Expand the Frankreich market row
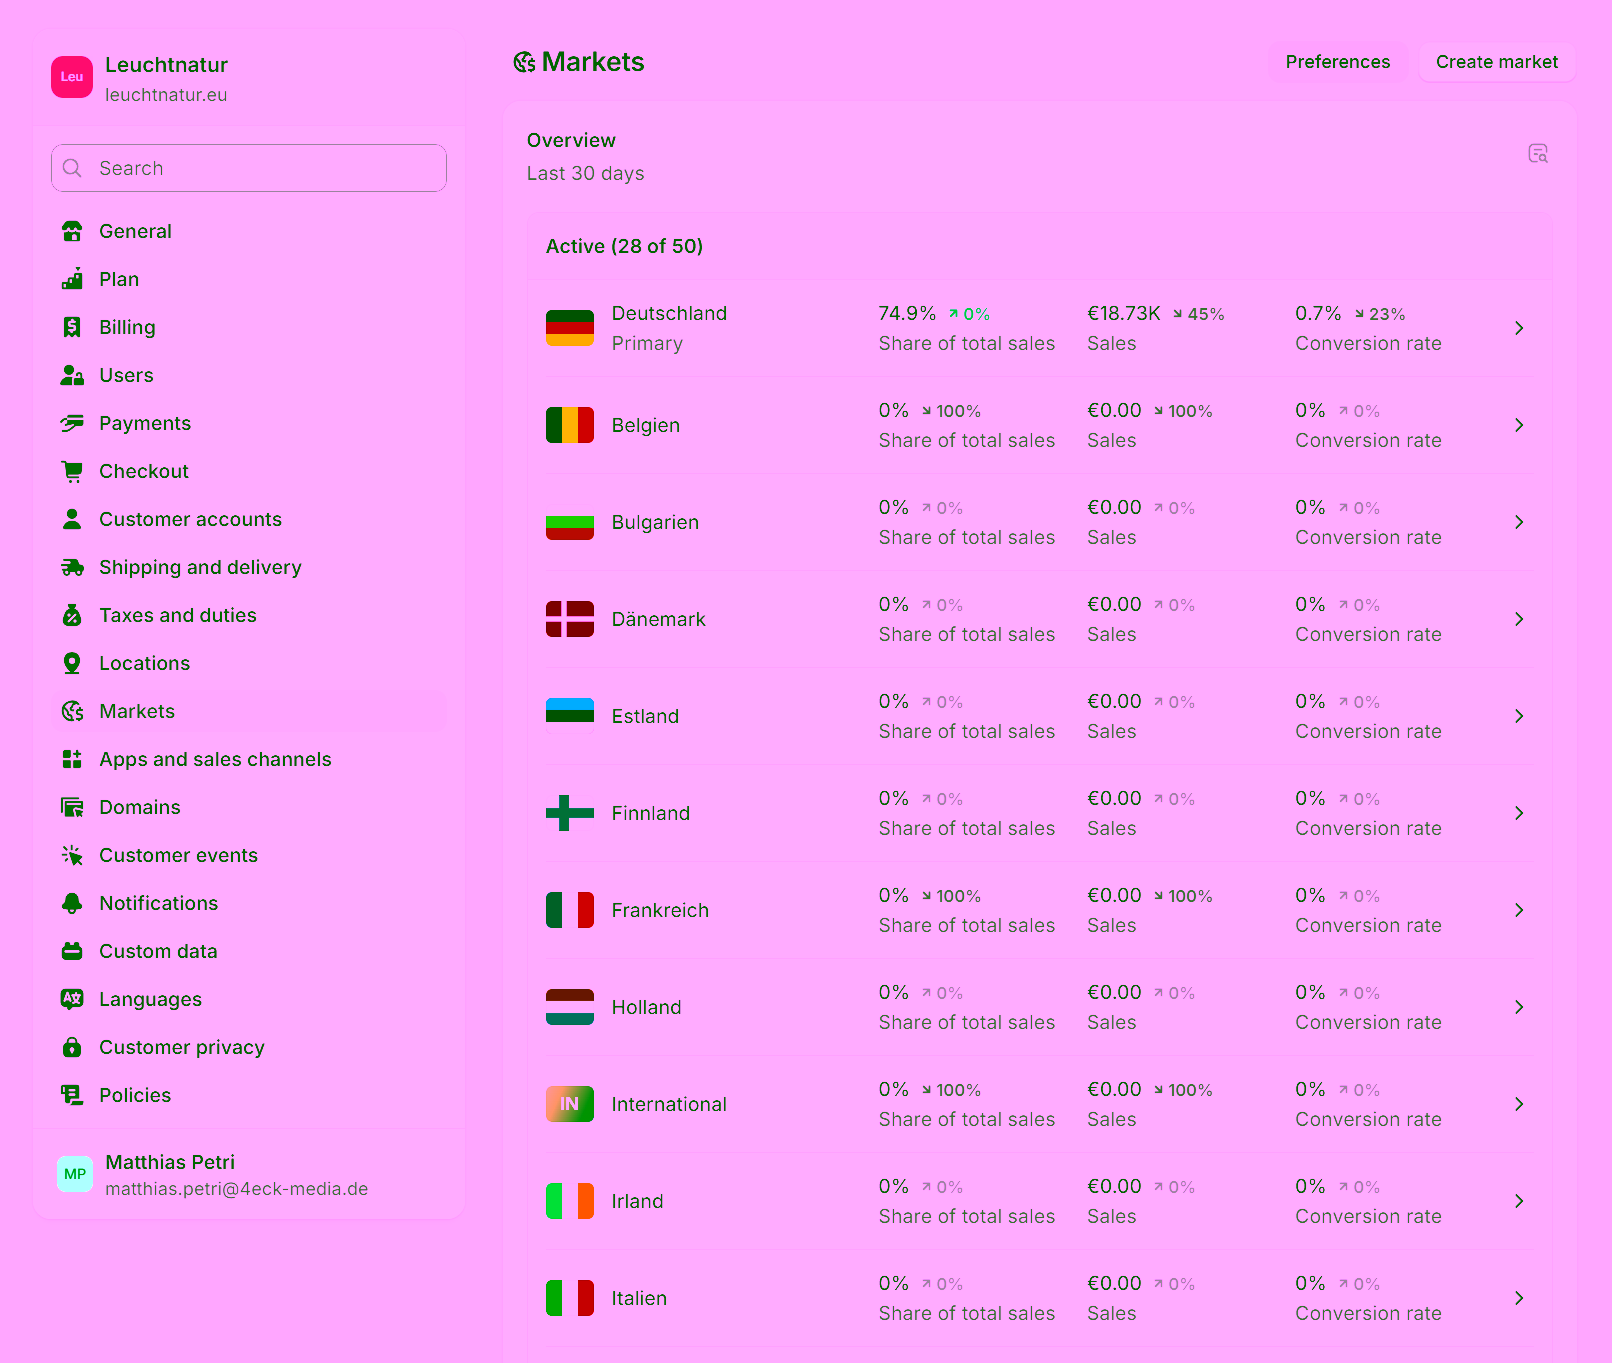The width and height of the screenshot is (1612, 1363). pos(1519,910)
